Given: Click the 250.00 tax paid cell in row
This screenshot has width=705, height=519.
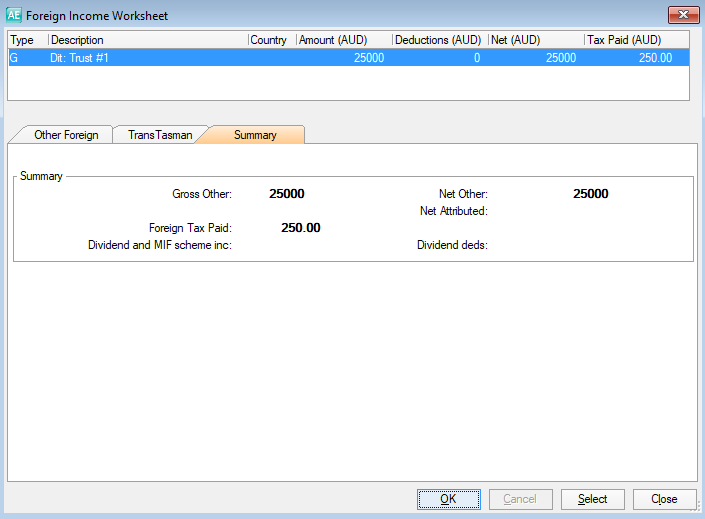Looking at the screenshot, I should click(656, 58).
